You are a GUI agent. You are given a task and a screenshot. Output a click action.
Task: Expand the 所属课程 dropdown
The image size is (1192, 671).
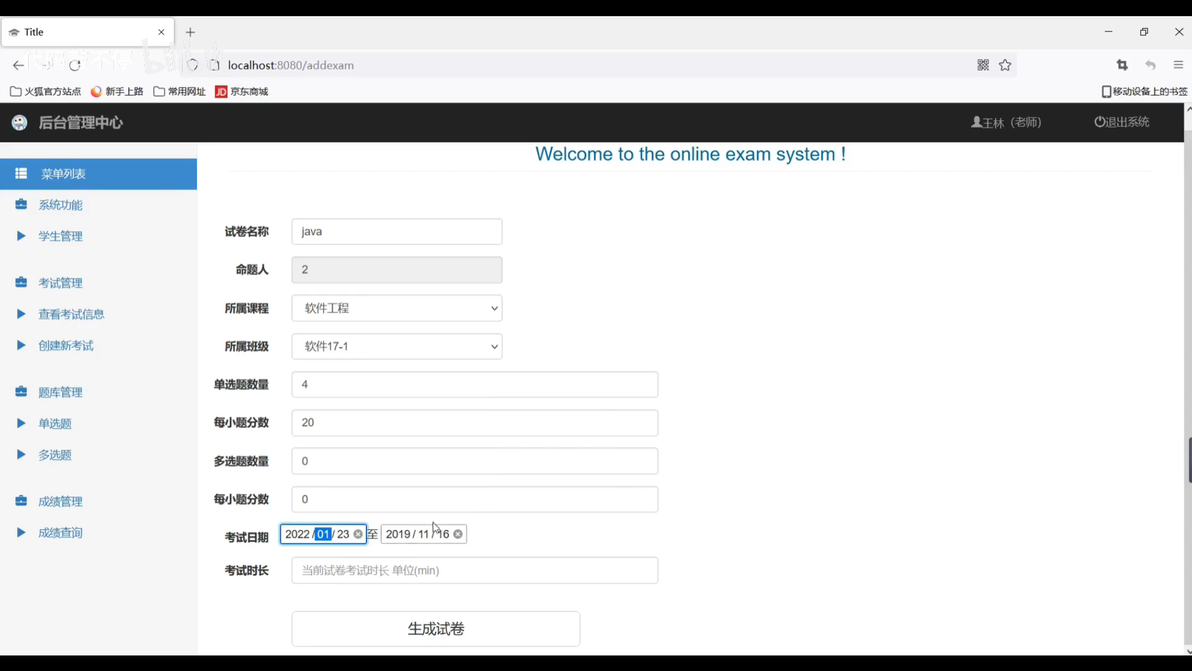click(x=397, y=308)
